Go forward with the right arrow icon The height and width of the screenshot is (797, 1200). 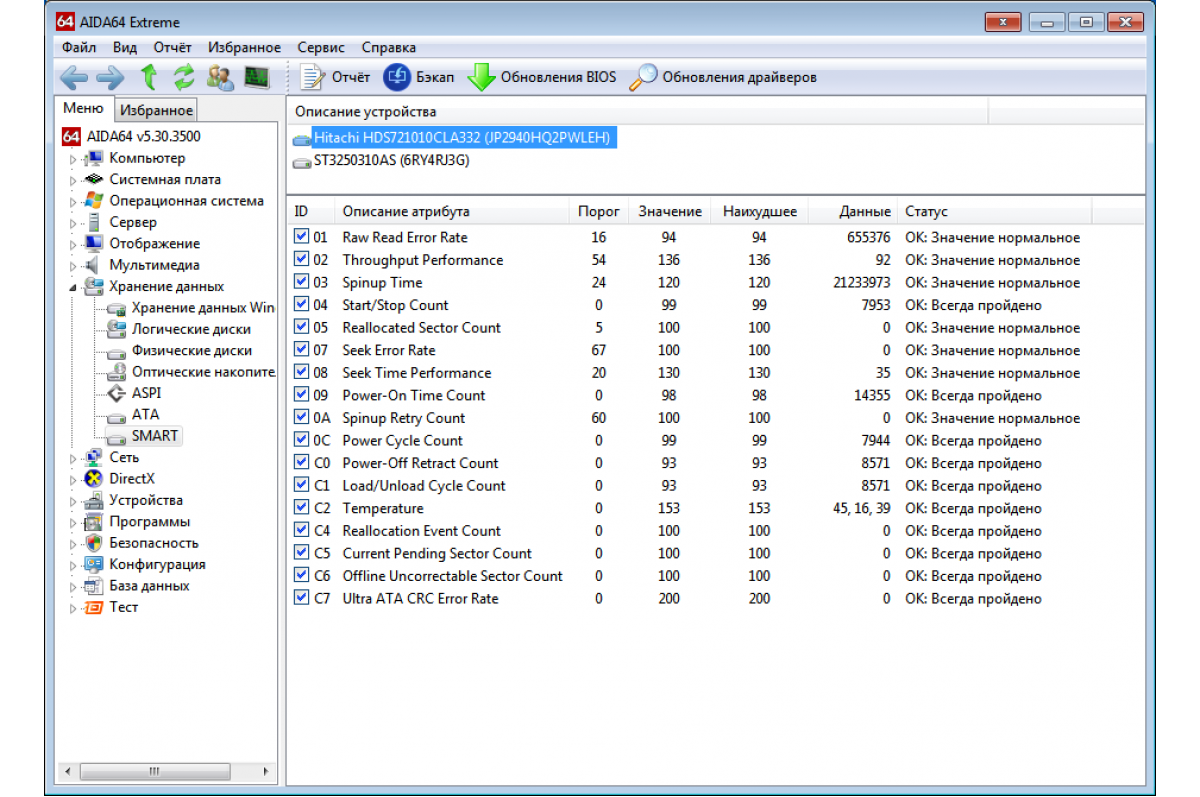click(x=110, y=77)
